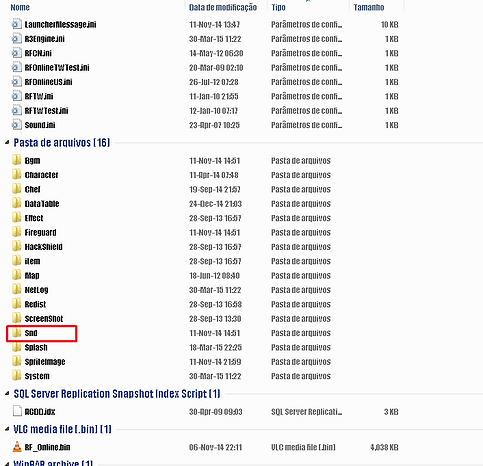This screenshot has width=483, height=466.
Task: Select the DataTable folder name
Action: (42, 204)
